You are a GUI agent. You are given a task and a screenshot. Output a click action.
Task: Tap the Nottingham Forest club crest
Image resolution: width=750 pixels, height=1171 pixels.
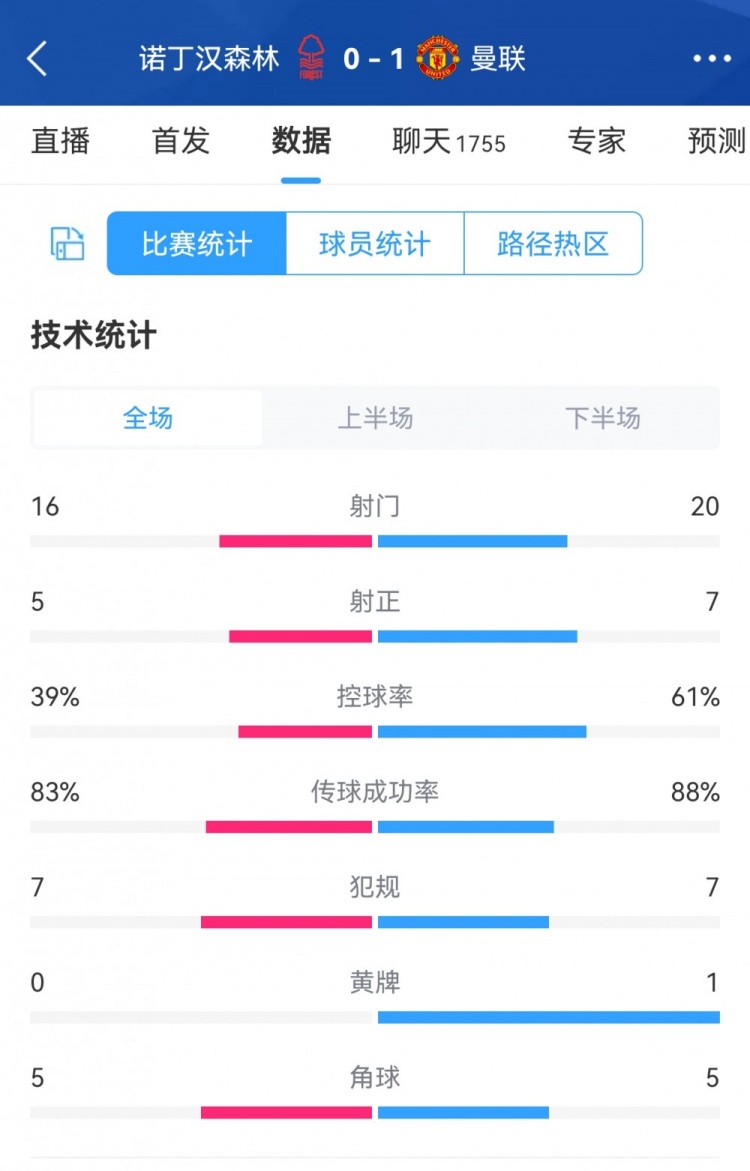tap(311, 58)
